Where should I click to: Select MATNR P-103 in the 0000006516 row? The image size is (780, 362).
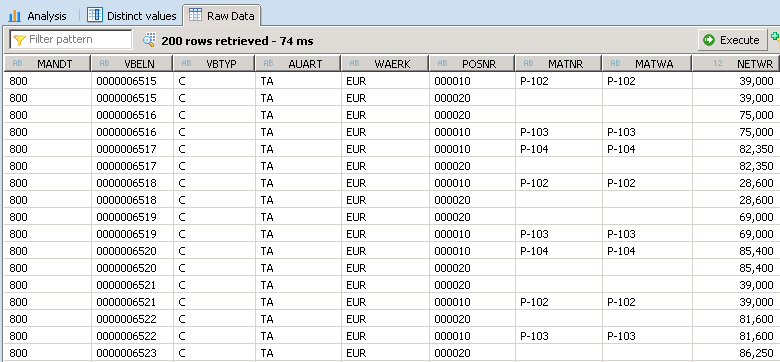click(x=559, y=132)
